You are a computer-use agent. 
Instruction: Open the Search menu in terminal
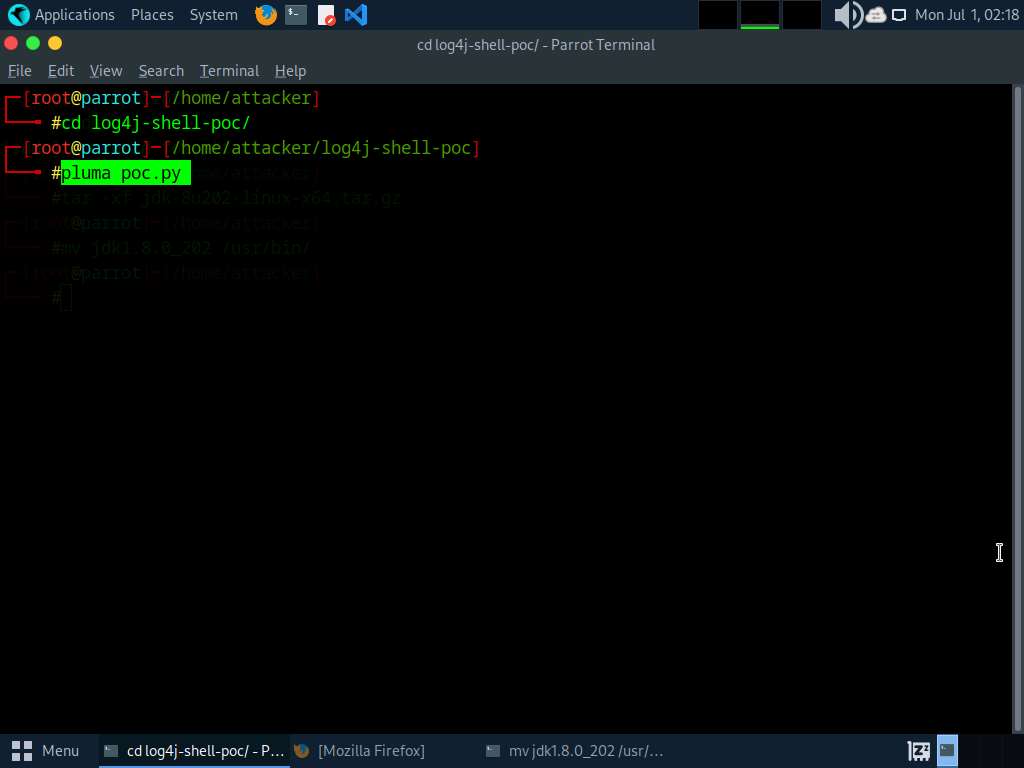point(161,71)
